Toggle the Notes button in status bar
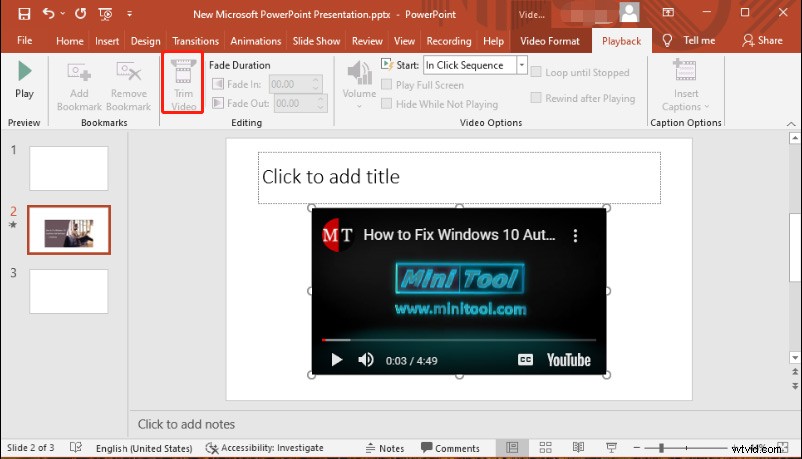The width and height of the screenshot is (802, 459). click(x=385, y=448)
